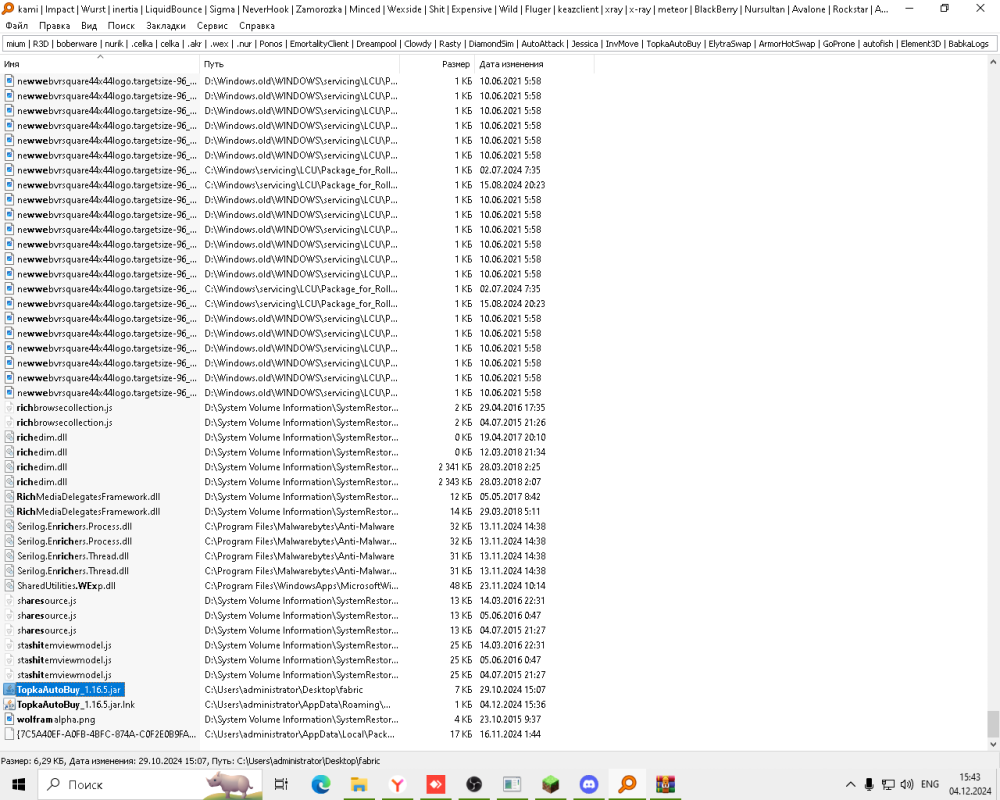Select sharesource.js dated 05.06.2016
The width and height of the screenshot is (1000, 800).
click(x=47, y=616)
